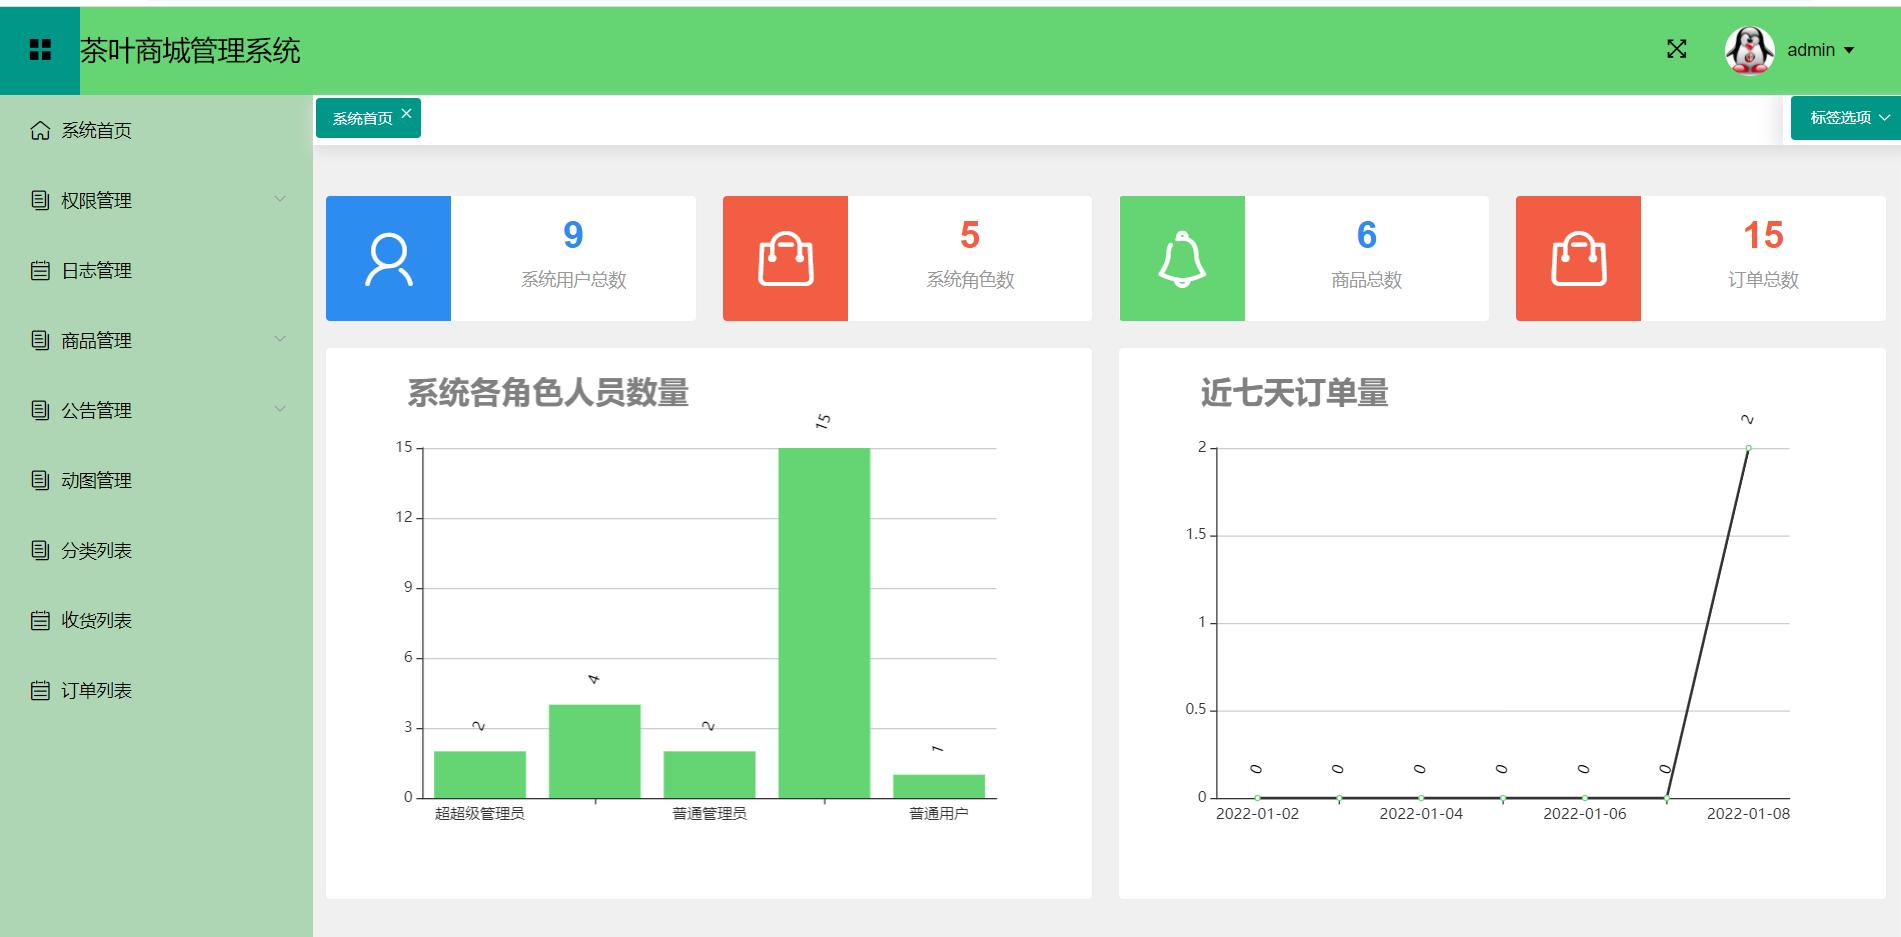This screenshot has width=1901, height=937.
Task: Click the bell icon on 商品总数 card
Action: (x=1182, y=257)
